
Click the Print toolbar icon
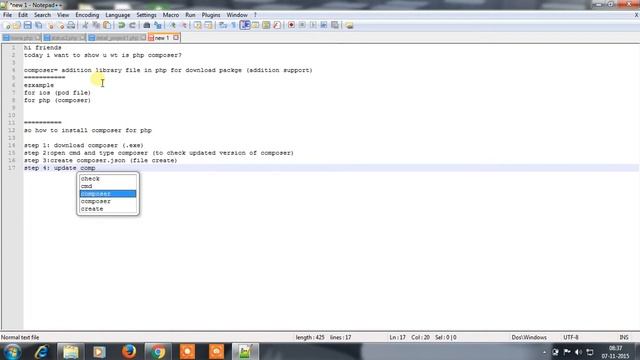pos(71,25)
